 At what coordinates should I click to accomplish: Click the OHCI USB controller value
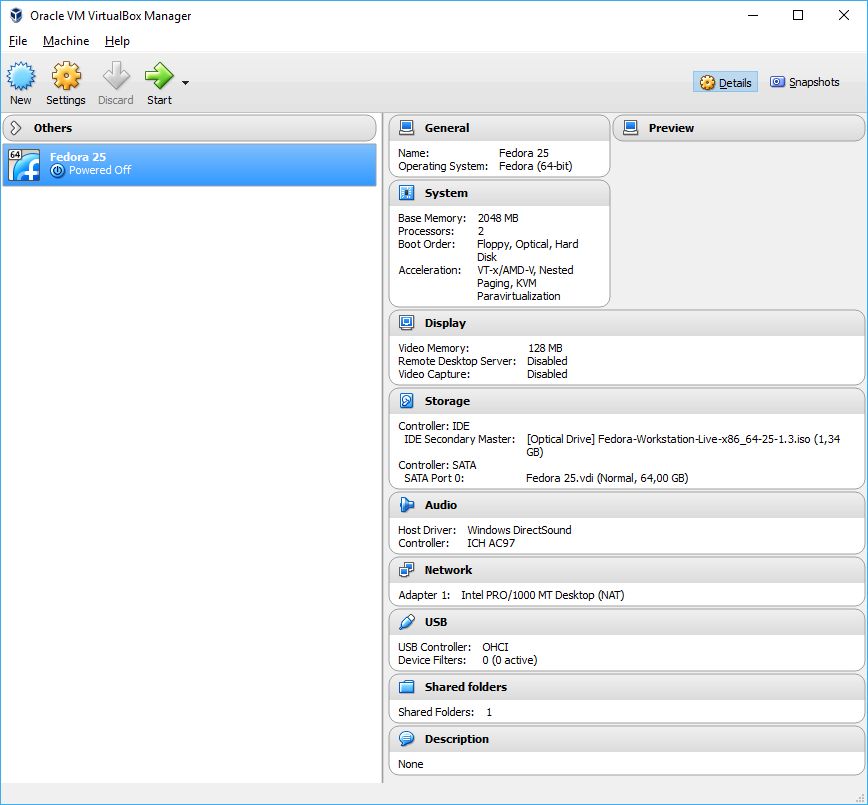point(495,647)
